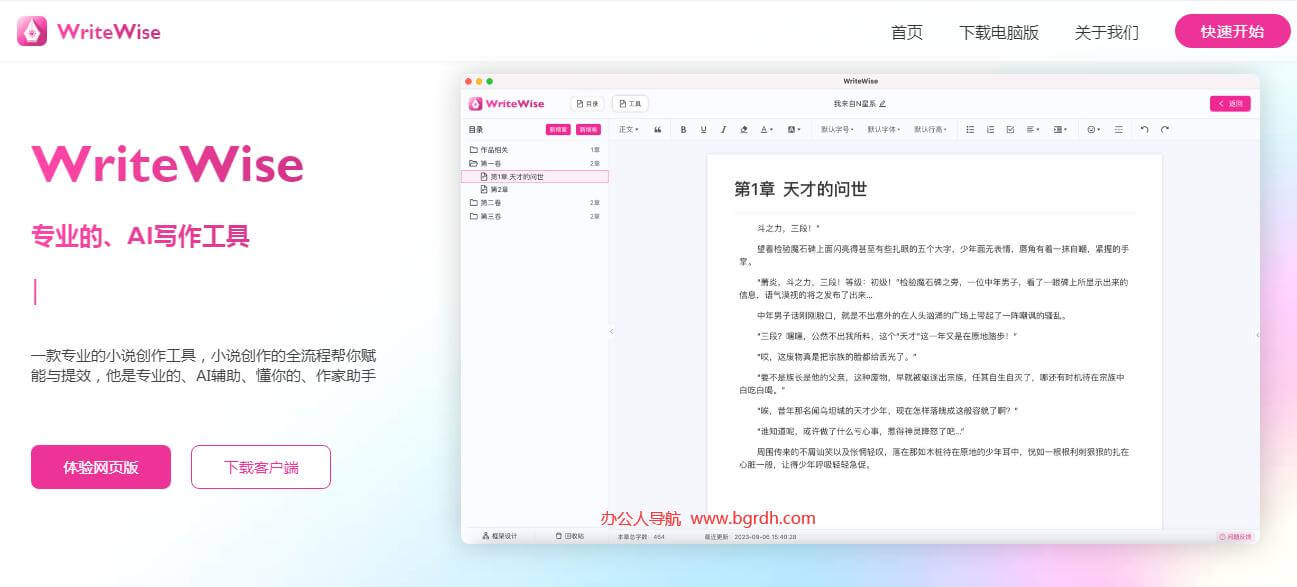Click the 下载客户端 button

point(261,467)
